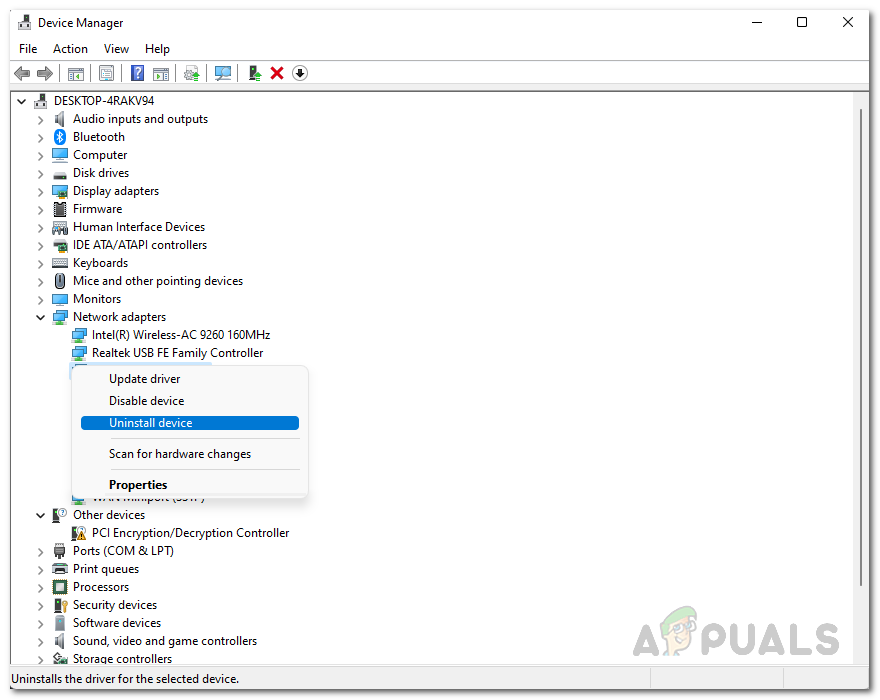Select the Storage controllers label
The width and height of the screenshot is (880, 700).
(x=122, y=658)
